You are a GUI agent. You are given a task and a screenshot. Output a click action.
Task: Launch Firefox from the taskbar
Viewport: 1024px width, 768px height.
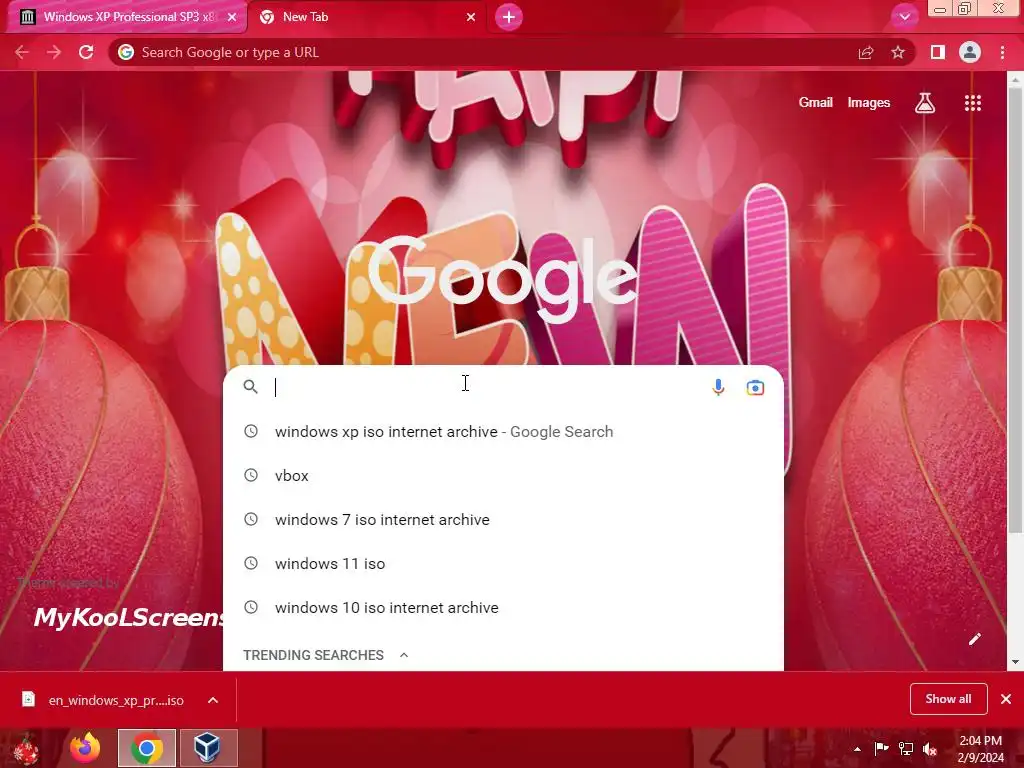[86, 748]
